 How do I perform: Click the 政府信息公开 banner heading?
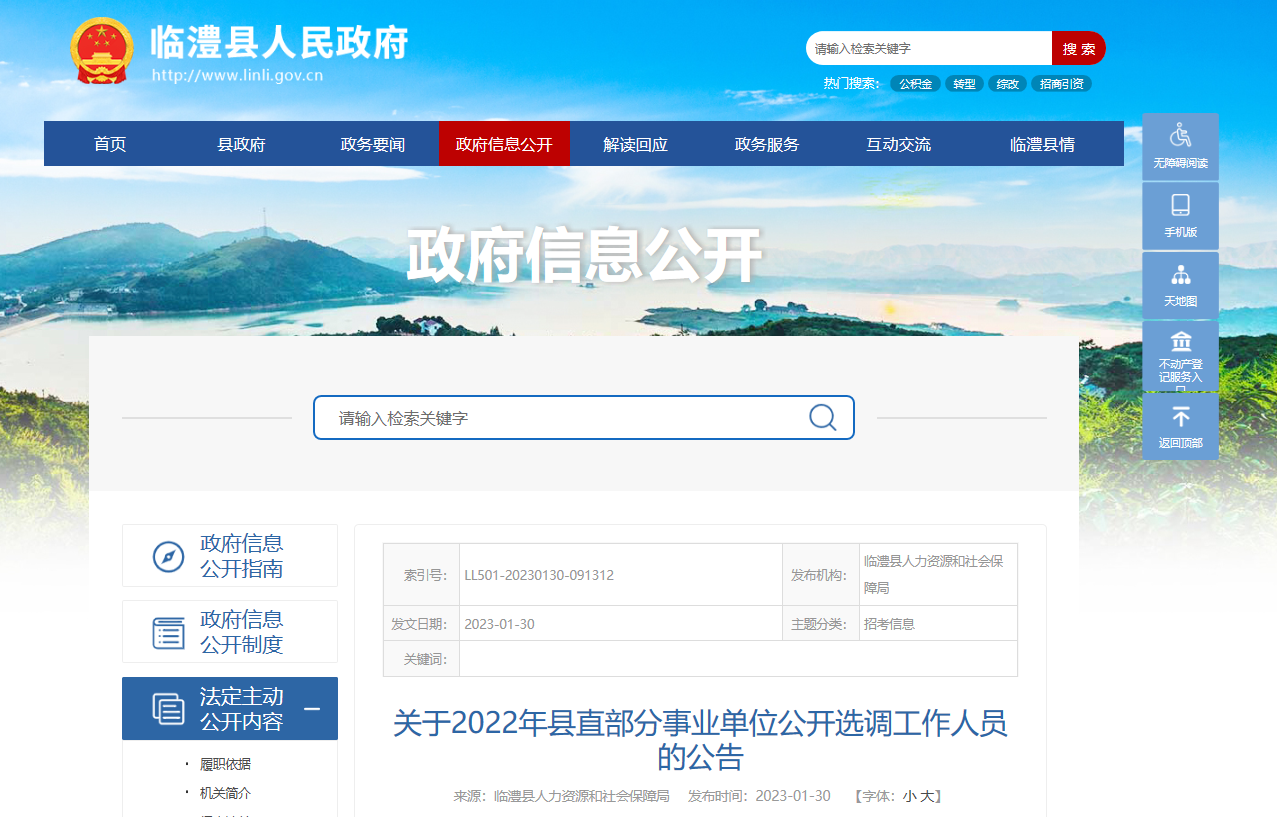pos(584,256)
